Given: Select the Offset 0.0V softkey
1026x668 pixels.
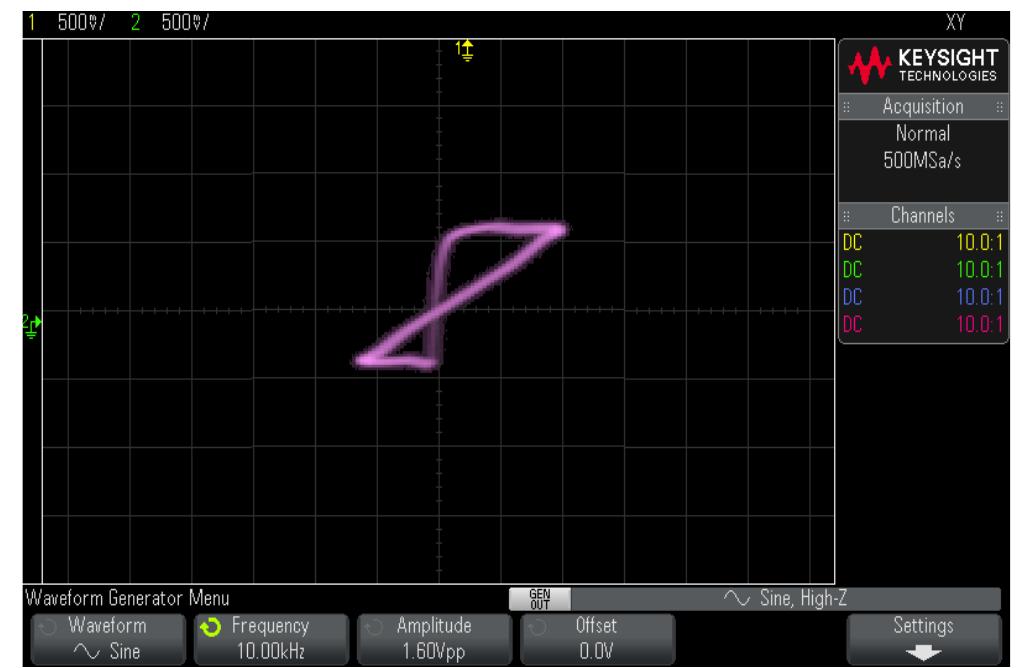Looking at the screenshot, I should pos(597,639).
